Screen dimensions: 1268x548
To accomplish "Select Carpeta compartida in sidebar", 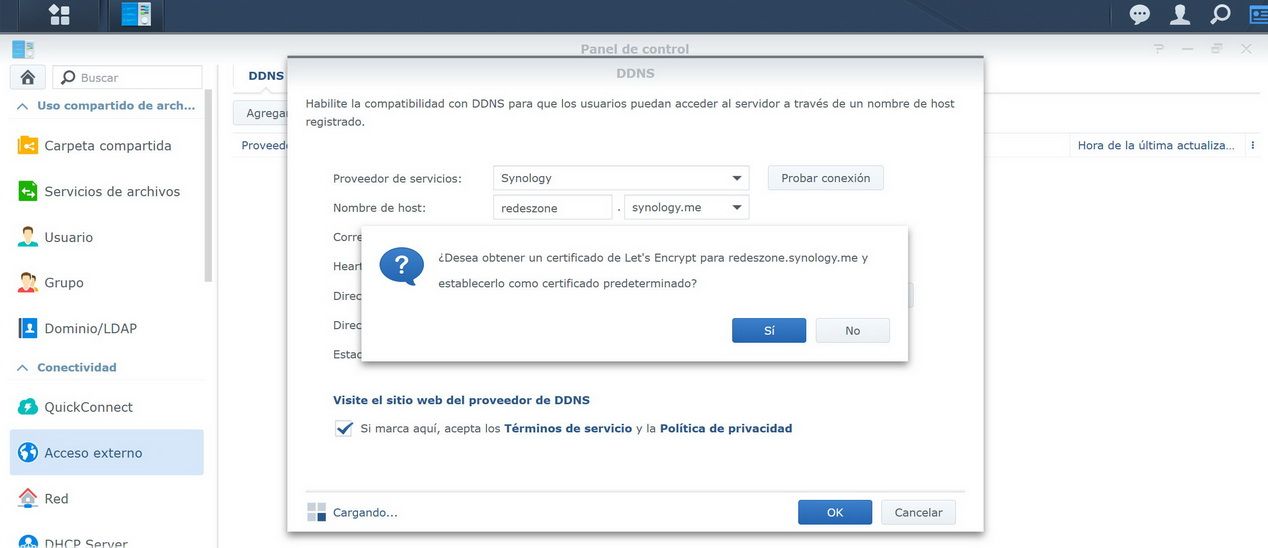I will pyautogui.click(x=108, y=145).
